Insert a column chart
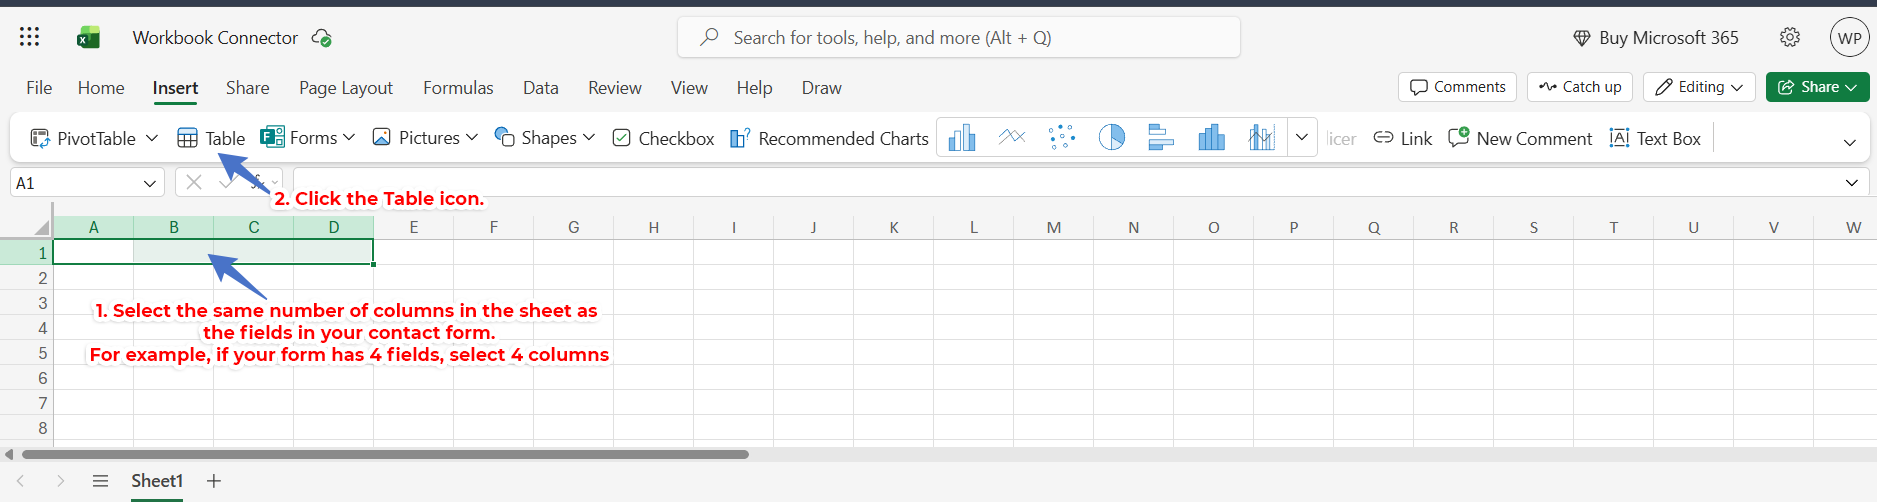This screenshot has height=502, width=1877. 962,137
